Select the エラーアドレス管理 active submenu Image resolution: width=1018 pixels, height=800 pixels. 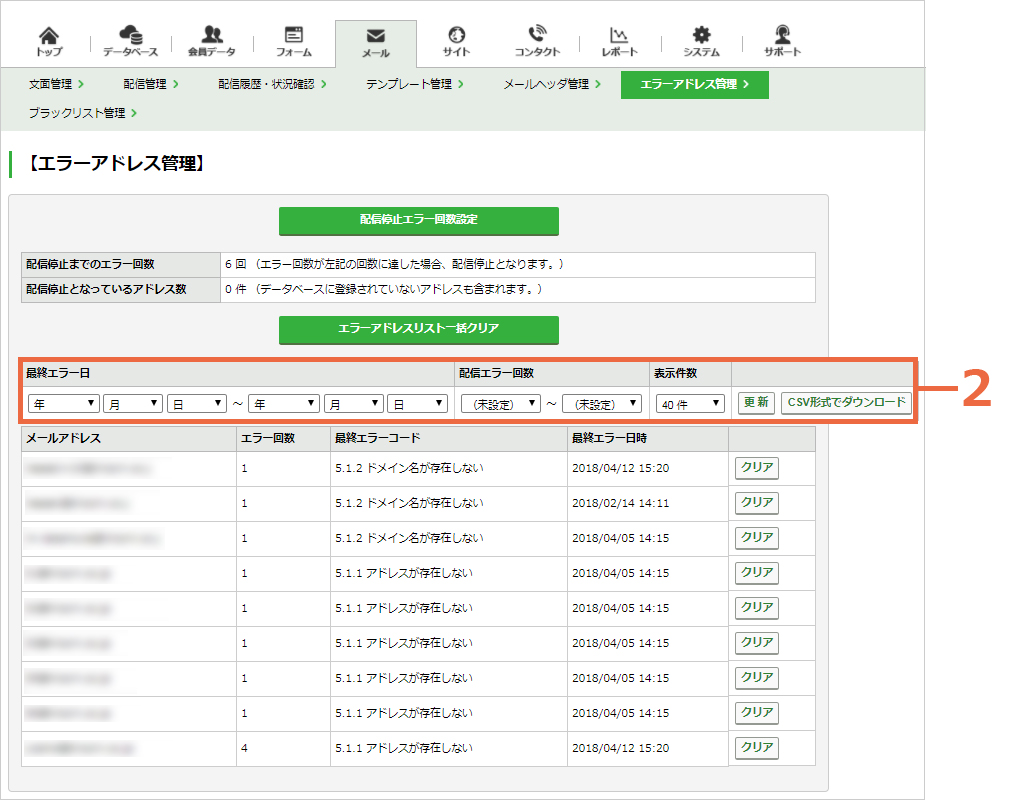(x=695, y=84)
